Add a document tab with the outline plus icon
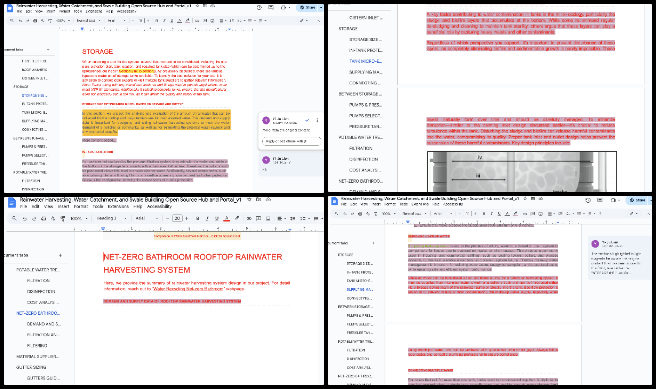This screenshot has width=656, height=389. coord(61,255)
